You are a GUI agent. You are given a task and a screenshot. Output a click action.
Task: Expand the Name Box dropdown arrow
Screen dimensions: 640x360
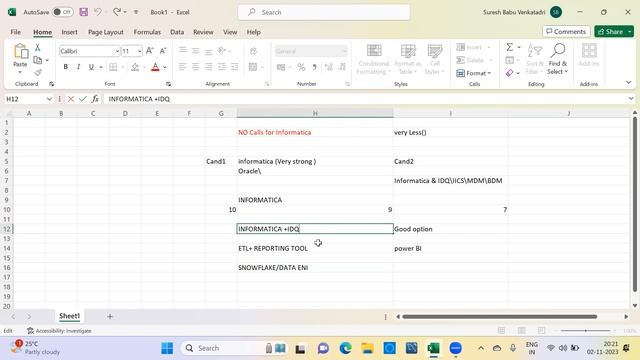(x=49, y=99)
